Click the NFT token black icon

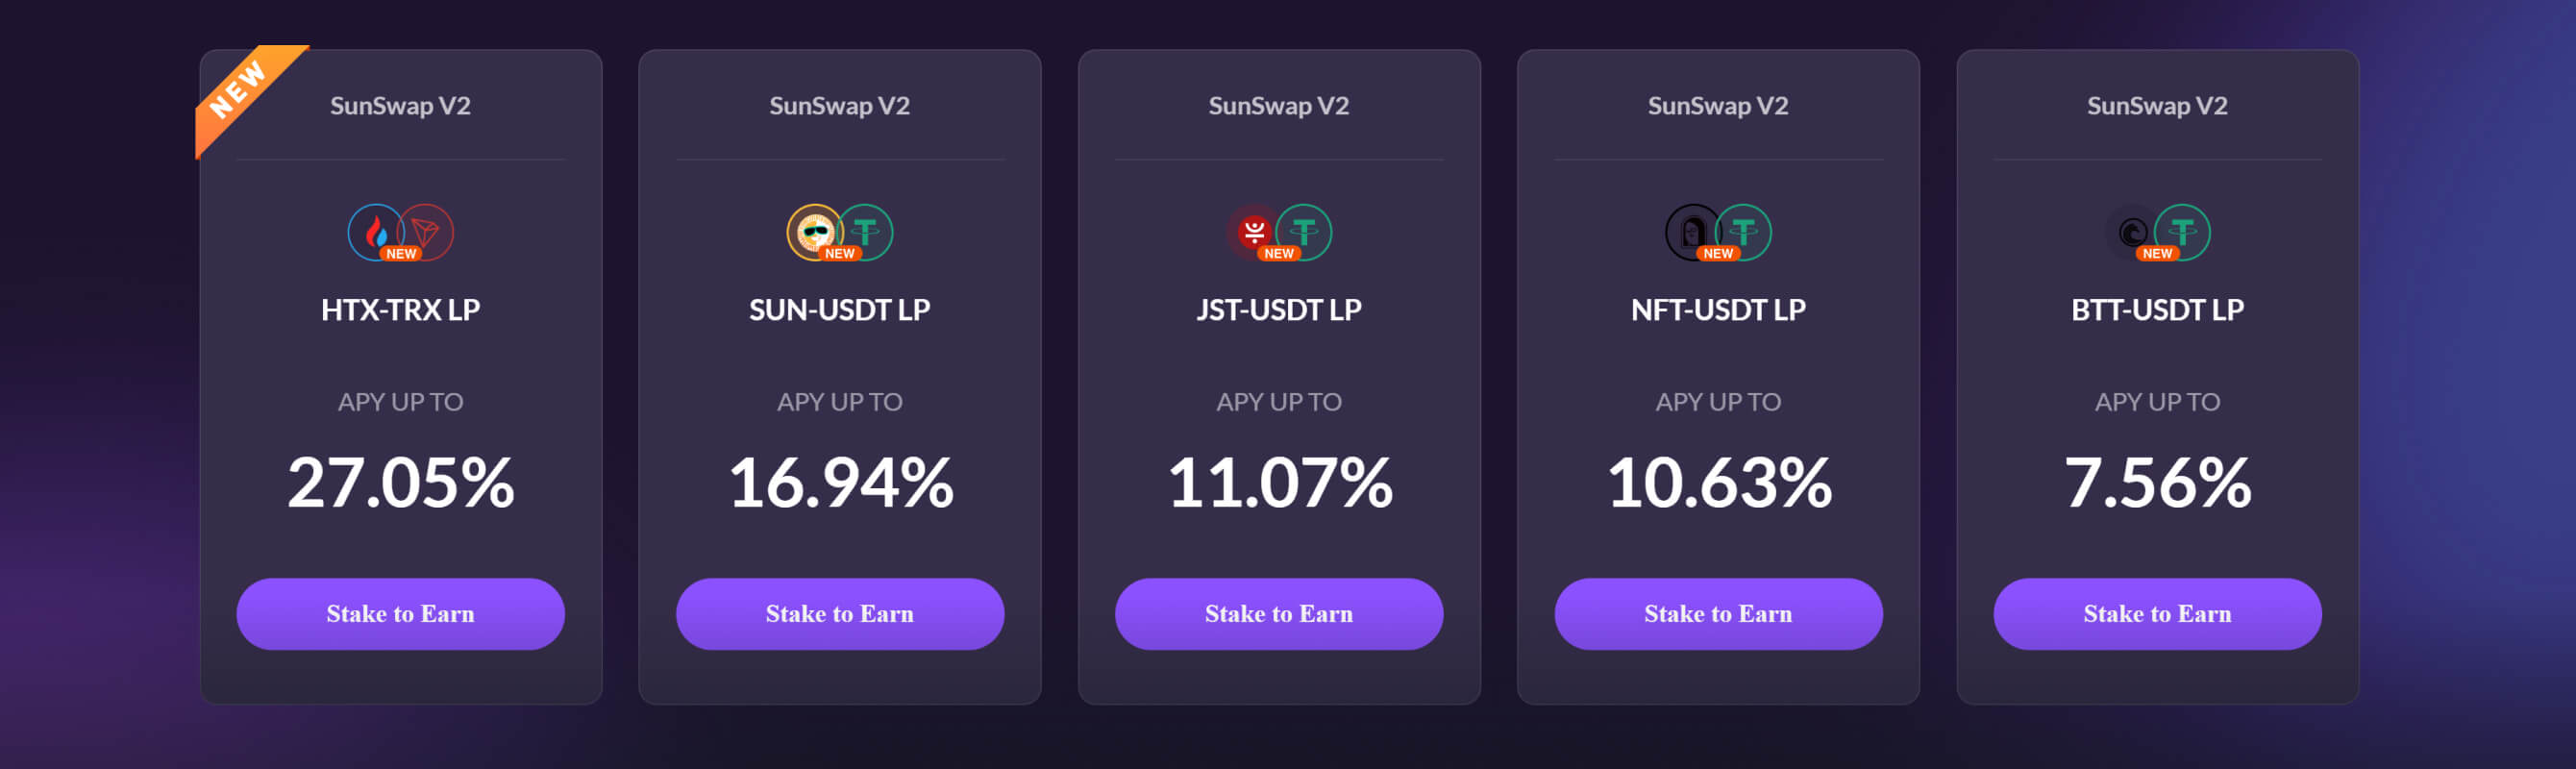pos(1692,231)
